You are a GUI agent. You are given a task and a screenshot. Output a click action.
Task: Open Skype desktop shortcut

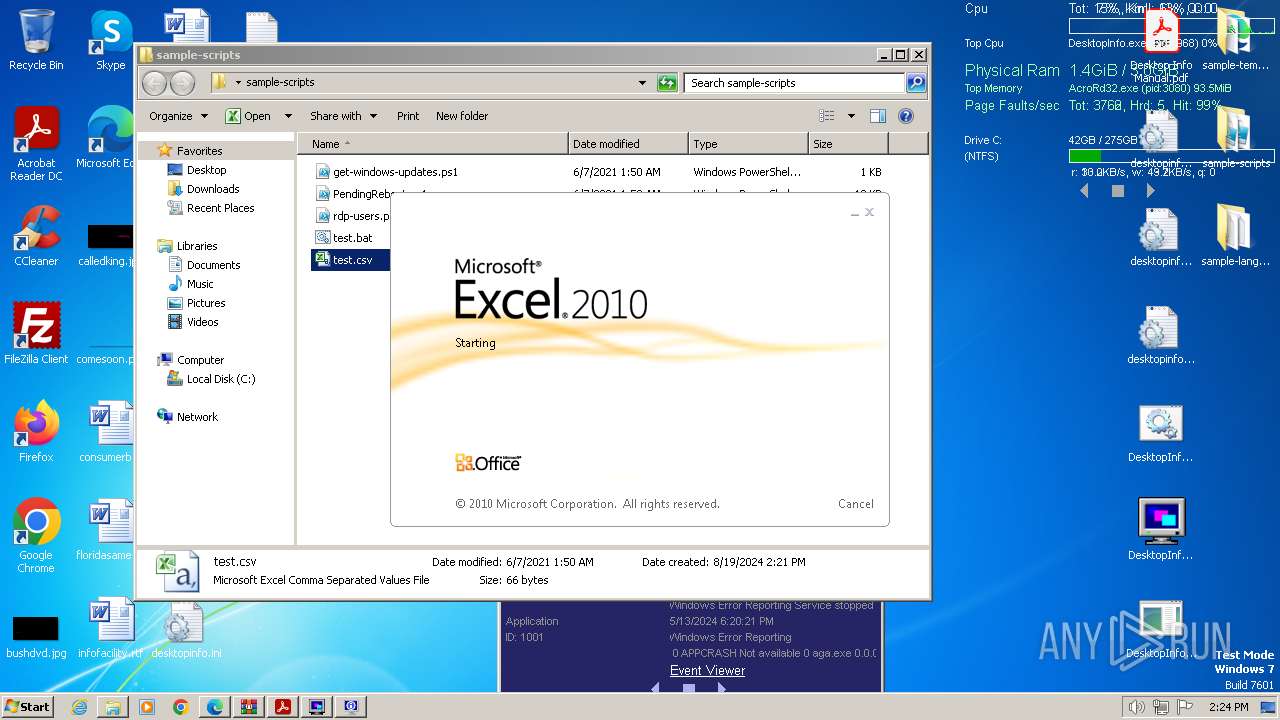pyautogui.click(x=110, y=40)
